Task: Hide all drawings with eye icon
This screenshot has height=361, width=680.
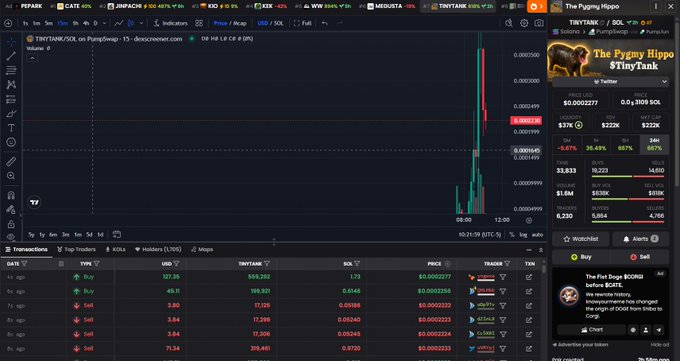Action: pos(11,237)
